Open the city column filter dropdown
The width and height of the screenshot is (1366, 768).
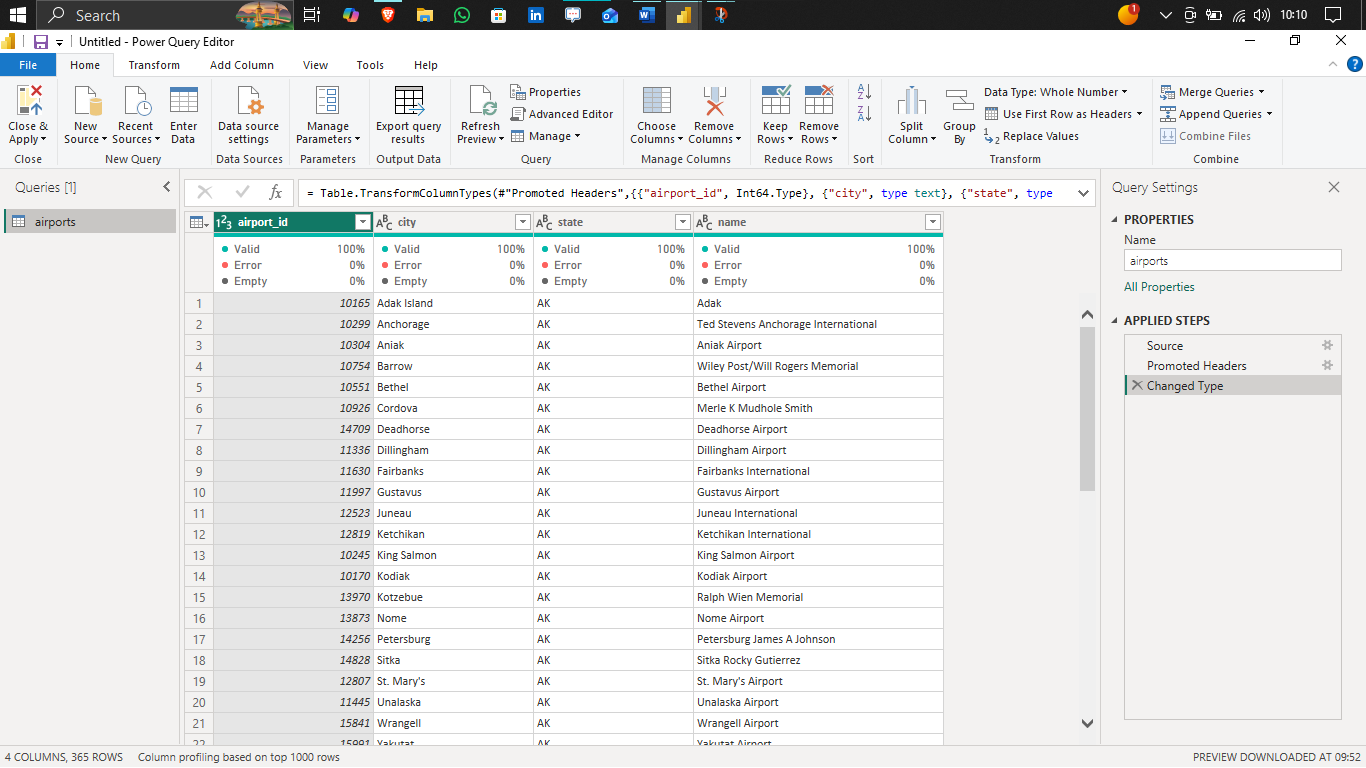click(x=523, y=221)
